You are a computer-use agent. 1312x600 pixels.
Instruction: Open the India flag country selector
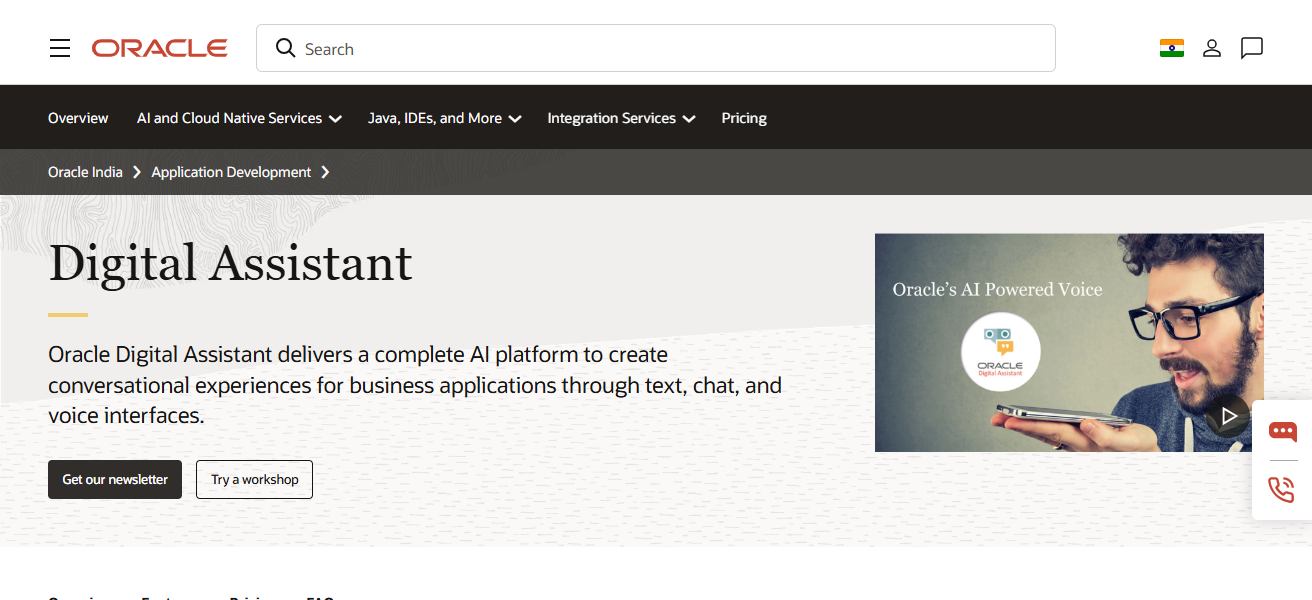(1172, 48)
